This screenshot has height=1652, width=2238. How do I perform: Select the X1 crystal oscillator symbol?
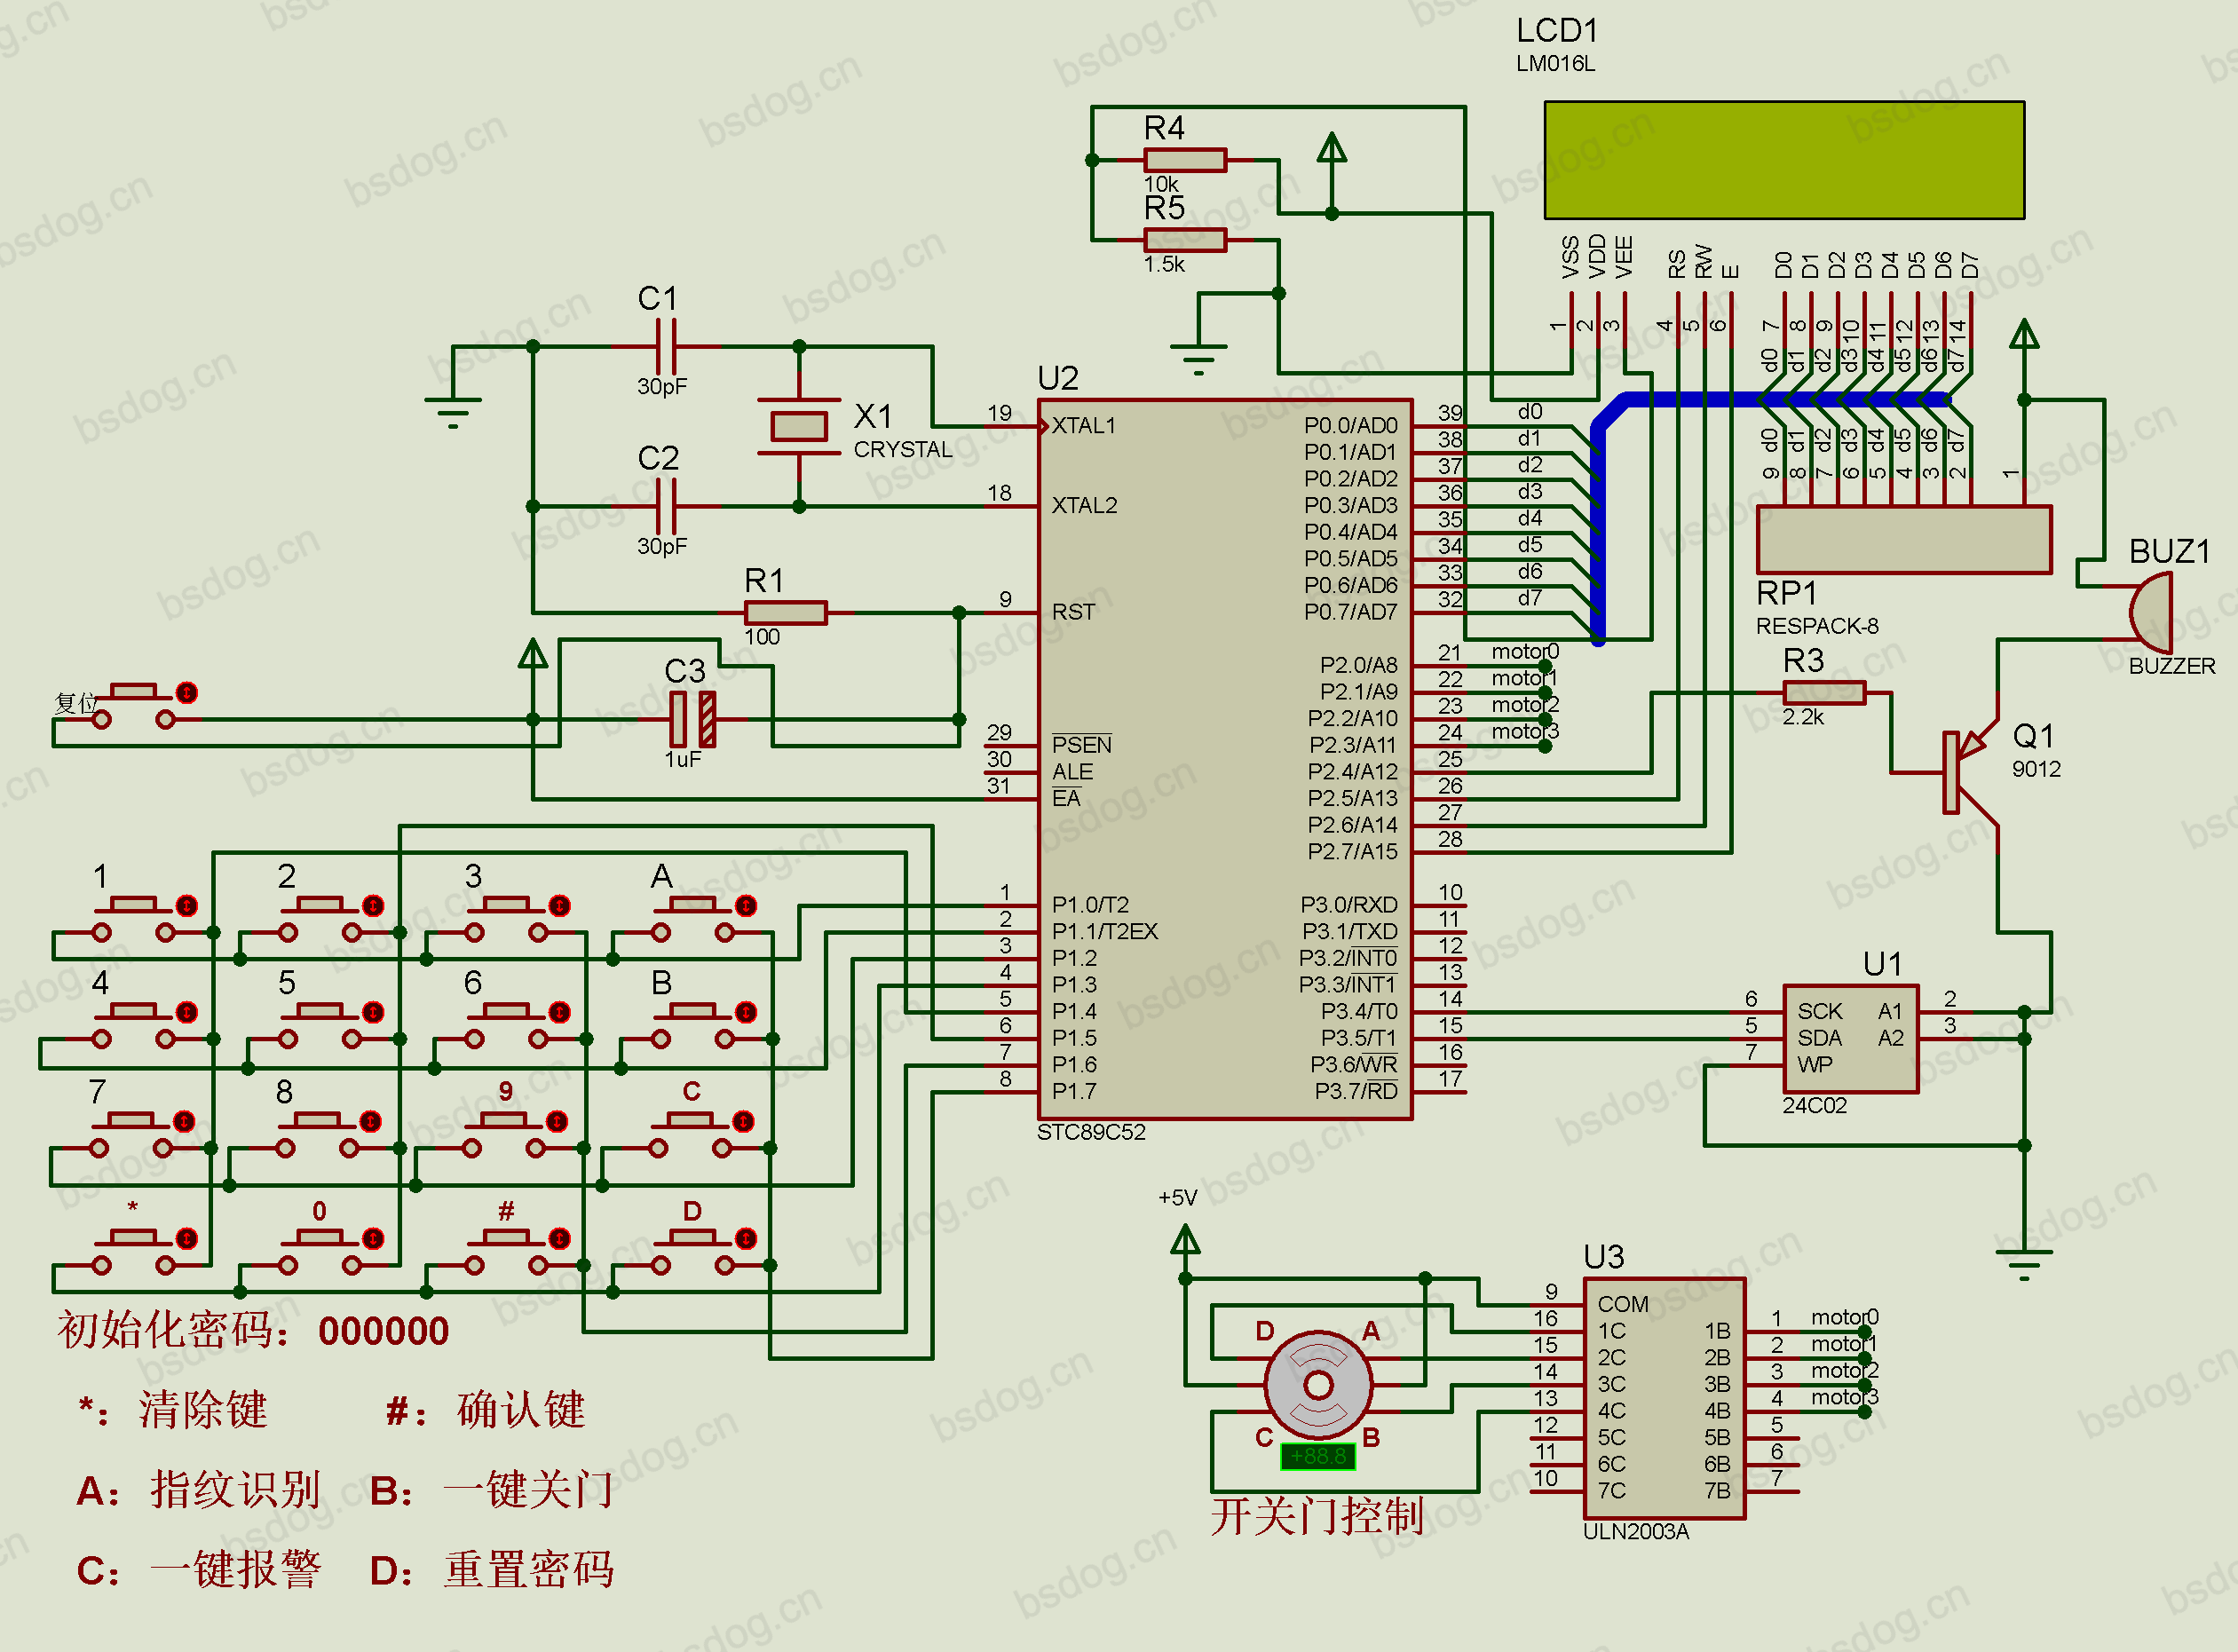tap(799, 427)
